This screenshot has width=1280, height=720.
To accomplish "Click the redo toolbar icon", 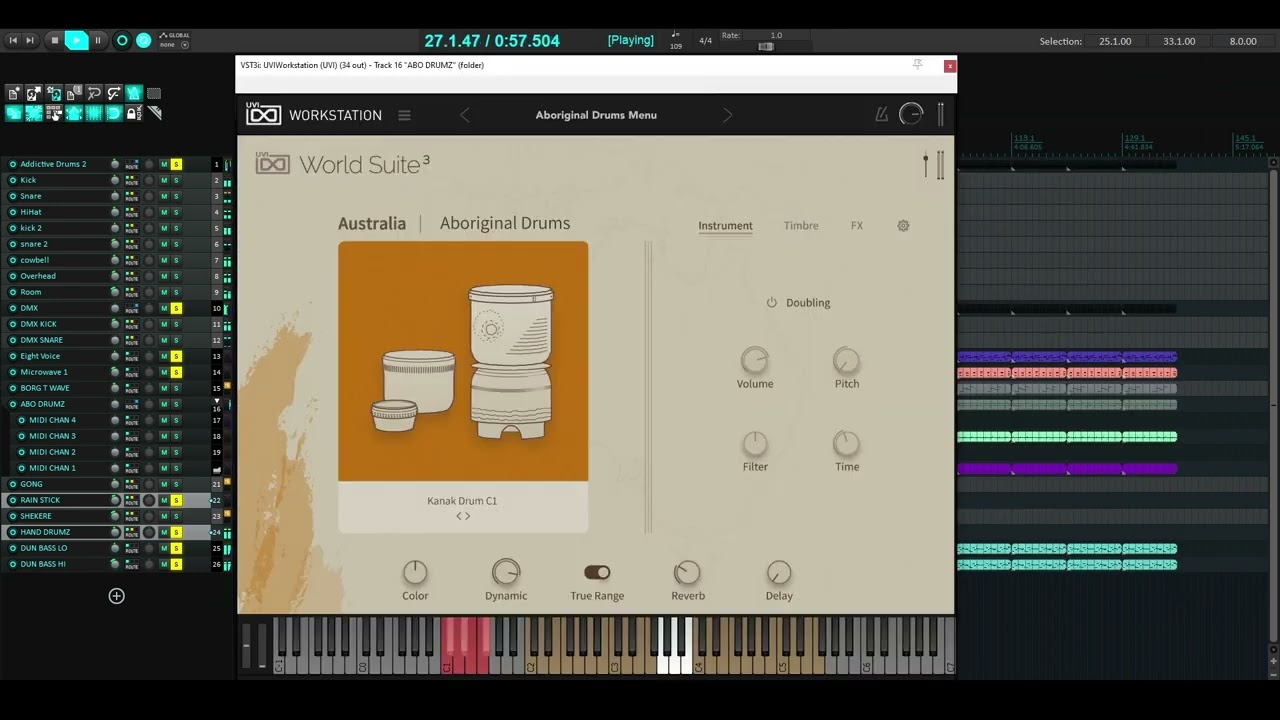I will pyautogui.click(x=114, y=93).
